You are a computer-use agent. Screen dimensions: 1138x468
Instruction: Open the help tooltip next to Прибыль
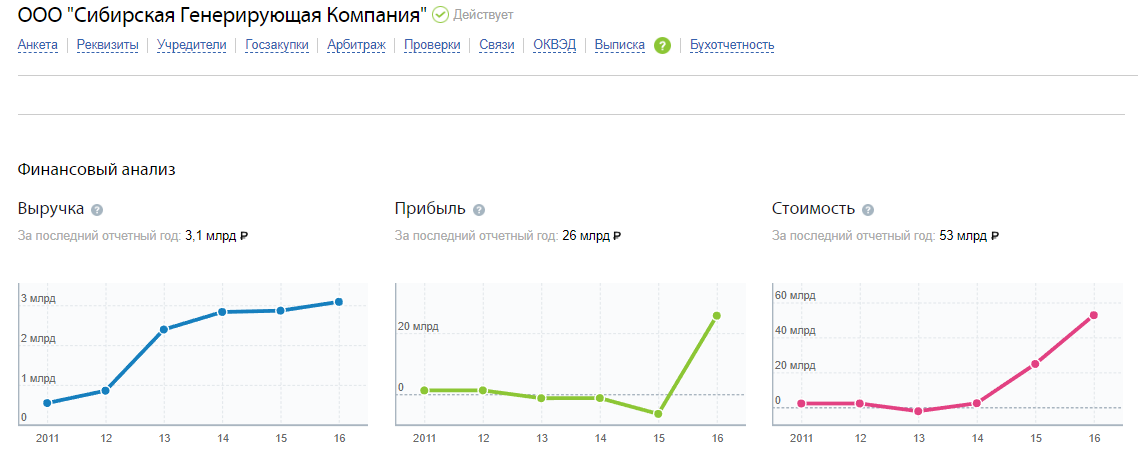tap(478, 210)
